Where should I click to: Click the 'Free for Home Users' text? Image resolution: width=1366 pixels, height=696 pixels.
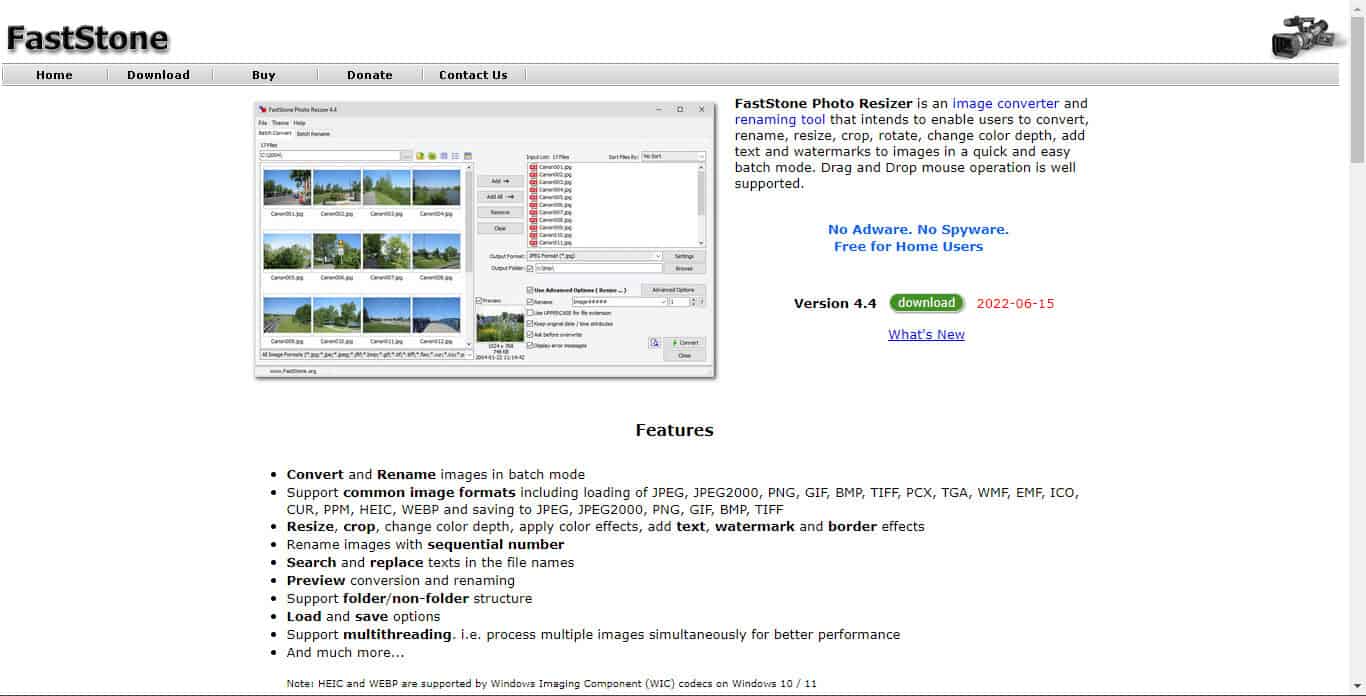tap(908, 246)
